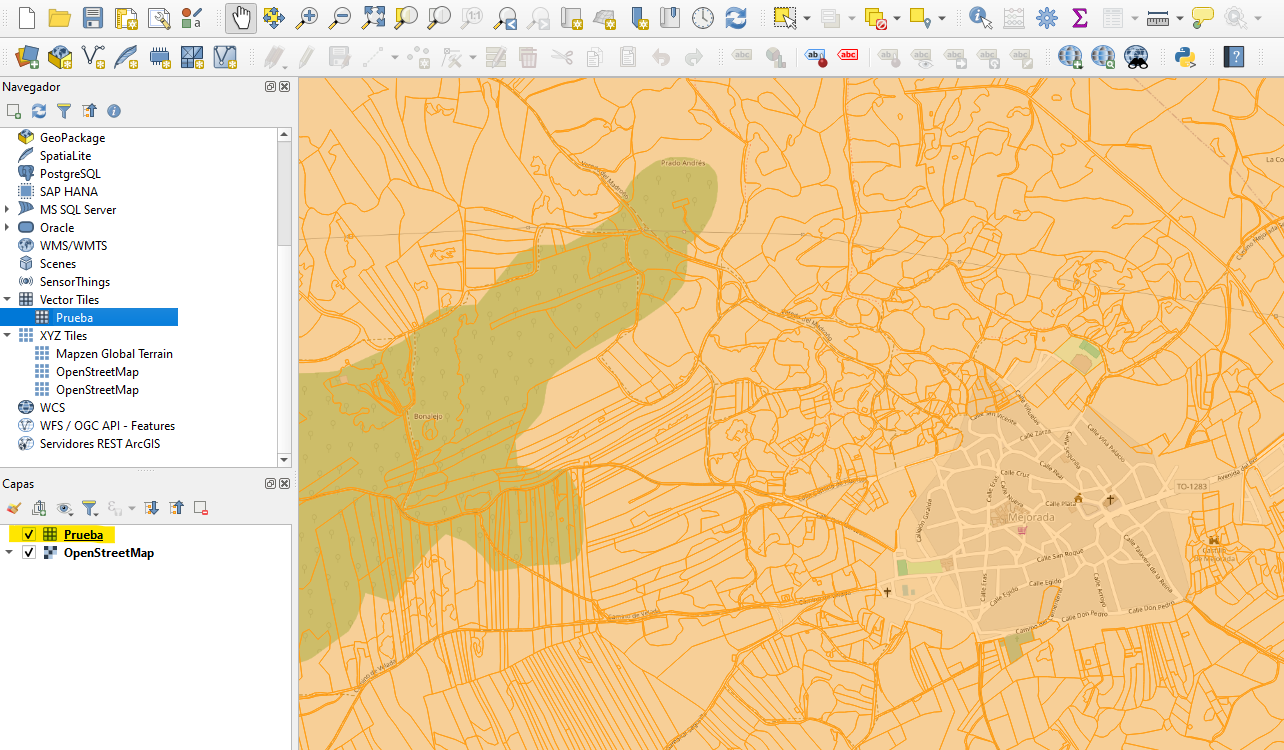Image resolution: width=1284 pixels, height=750 pixels.
Task: Click the New Temporary Scratch Layer icon
Action: 159,57
